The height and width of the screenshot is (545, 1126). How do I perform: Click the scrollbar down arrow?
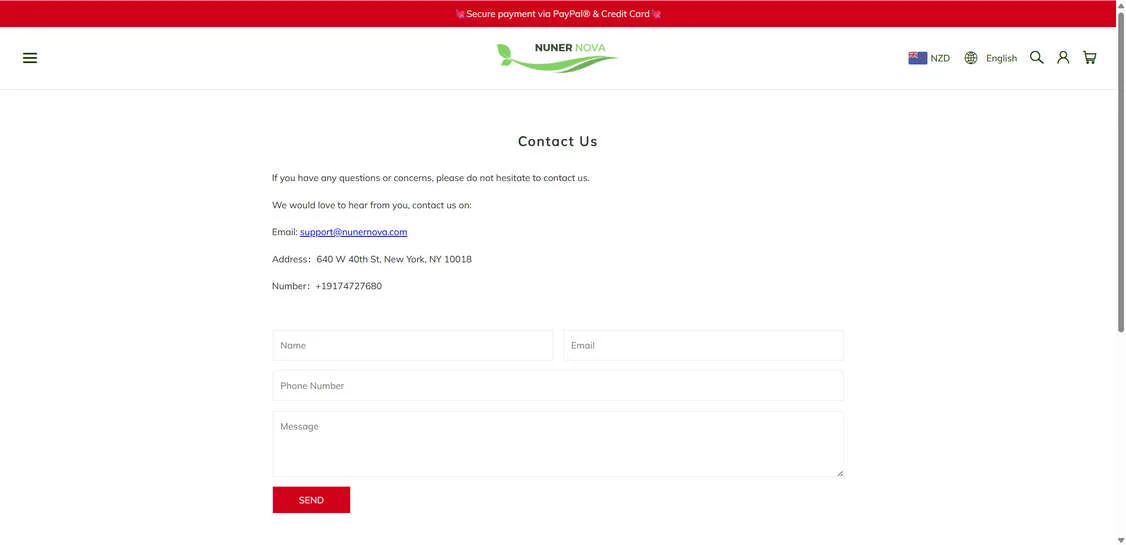(1121, 540)
